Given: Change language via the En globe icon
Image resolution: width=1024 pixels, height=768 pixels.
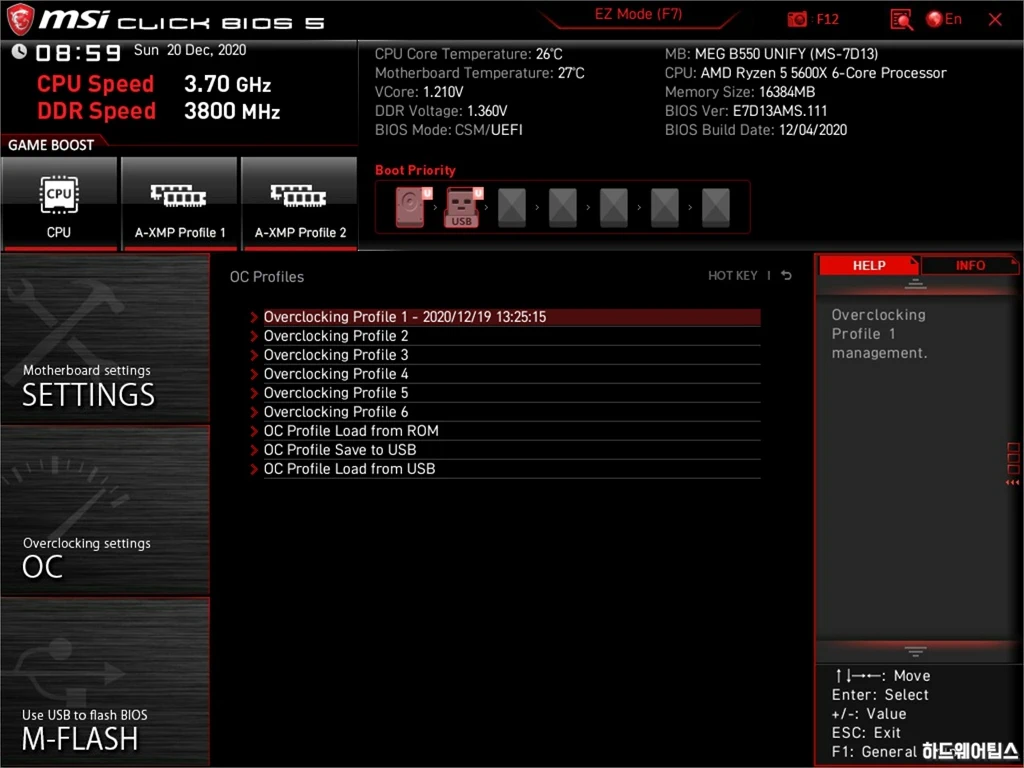Looking at the screenshot, I should click(x=944, y=19).
